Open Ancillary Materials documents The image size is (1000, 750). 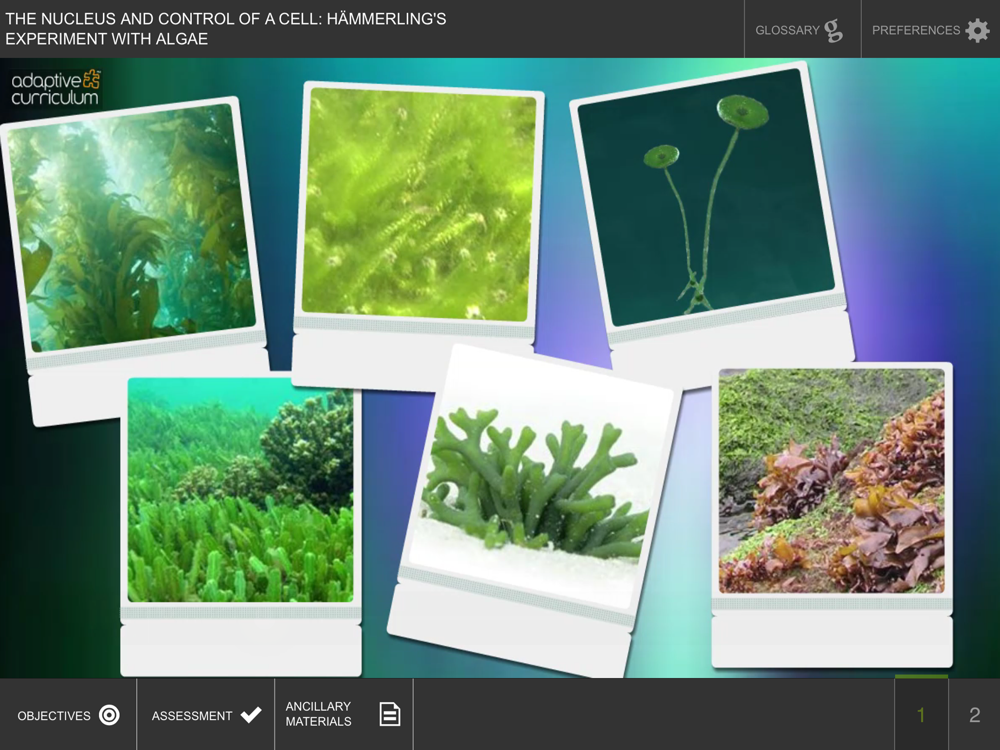point(344,714)
